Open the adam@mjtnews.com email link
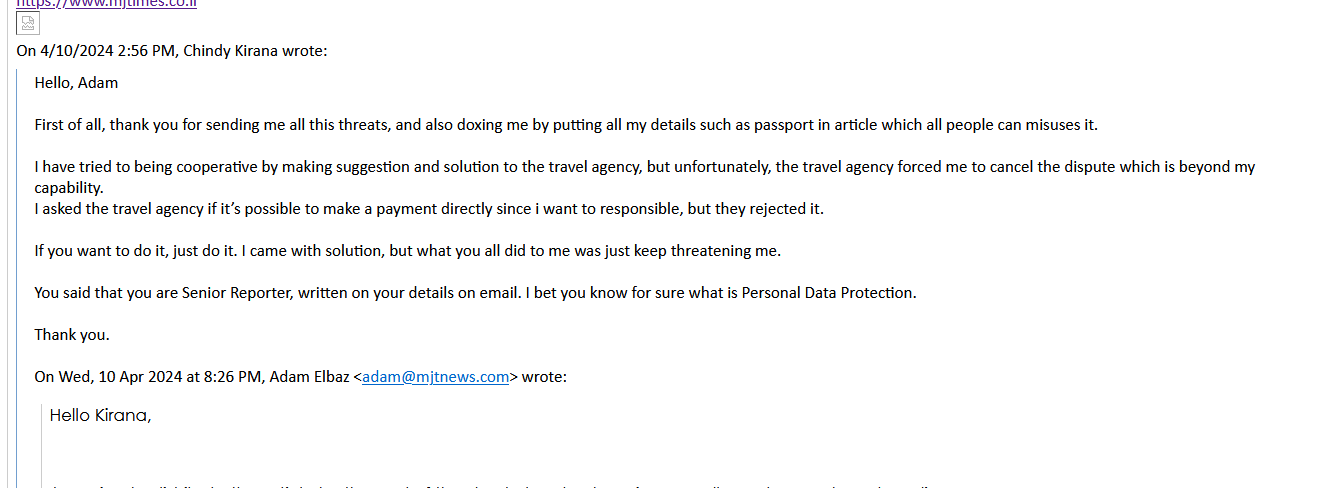The width and height of the screenshot is (1326, 488). click(435, 377)
